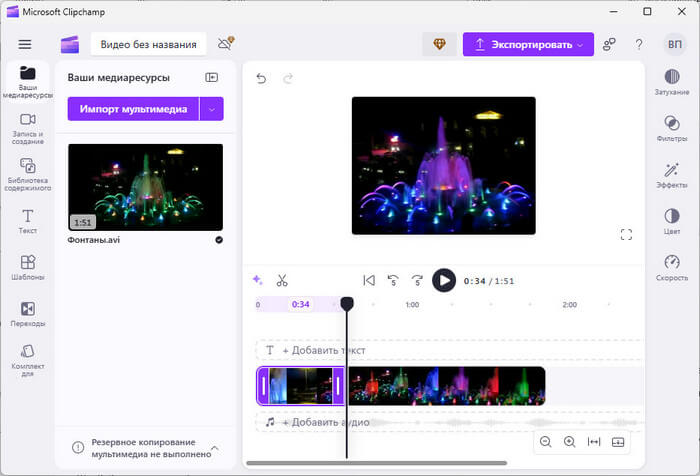Open the Комплект sidebar tab
The image size is (700, 476).
tap(28, 360)
